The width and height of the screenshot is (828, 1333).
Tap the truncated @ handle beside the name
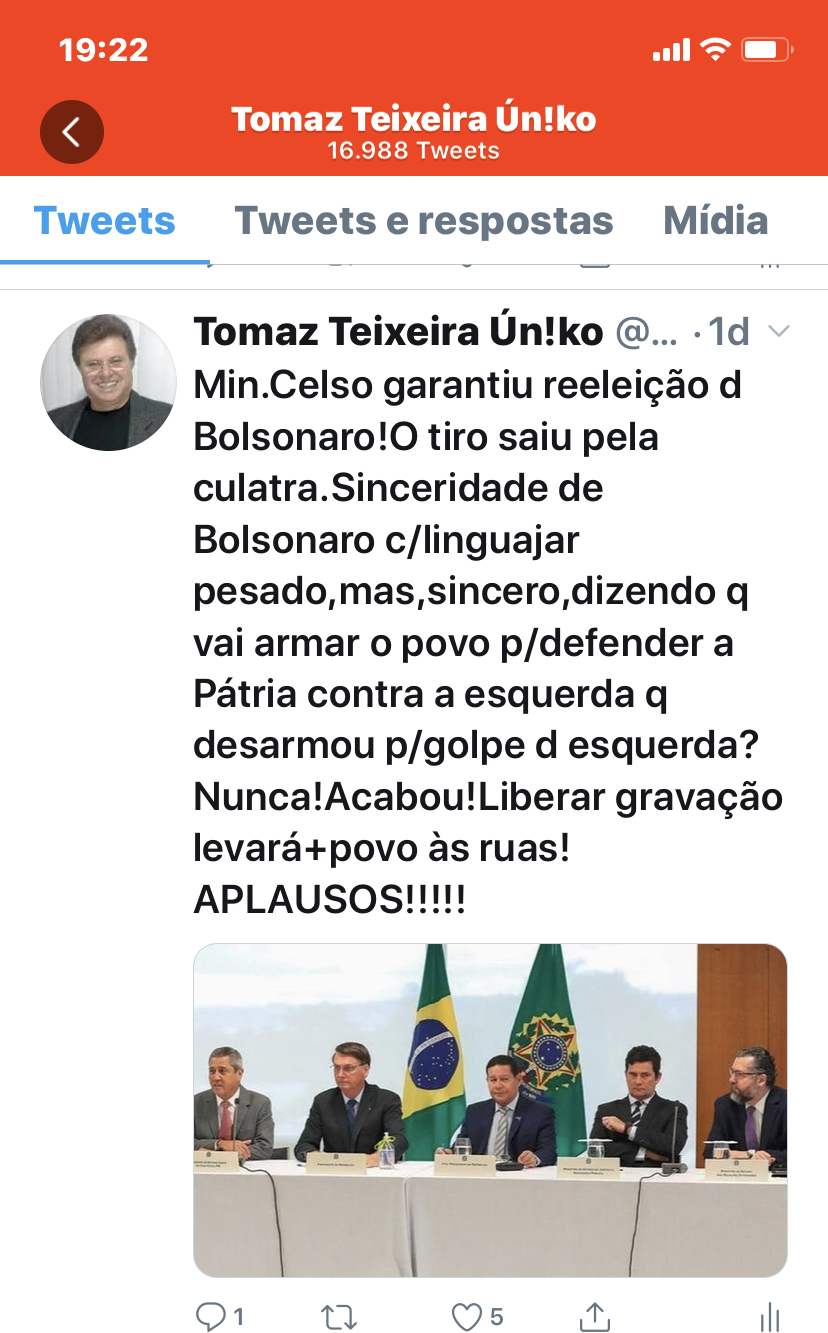click(646, 331)
